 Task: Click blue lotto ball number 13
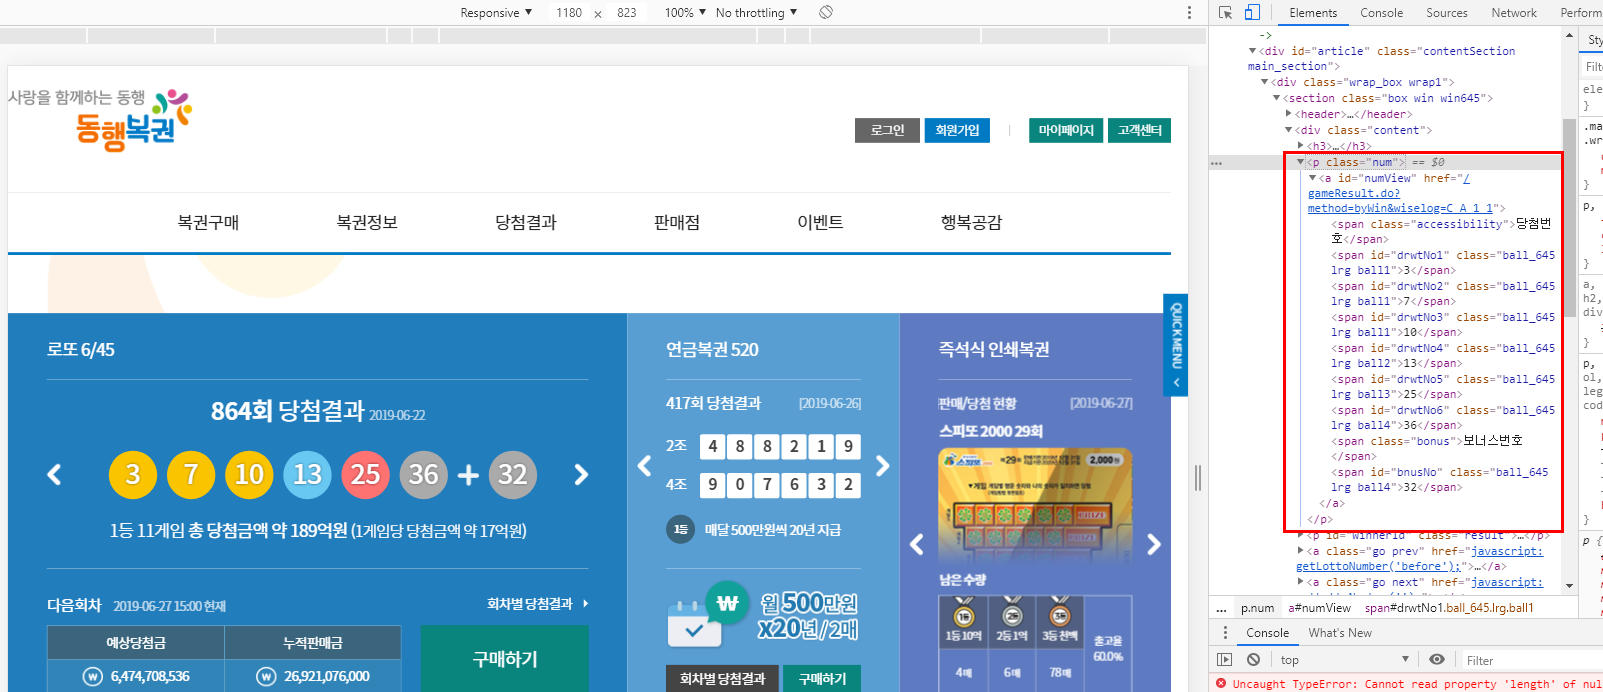308,474
